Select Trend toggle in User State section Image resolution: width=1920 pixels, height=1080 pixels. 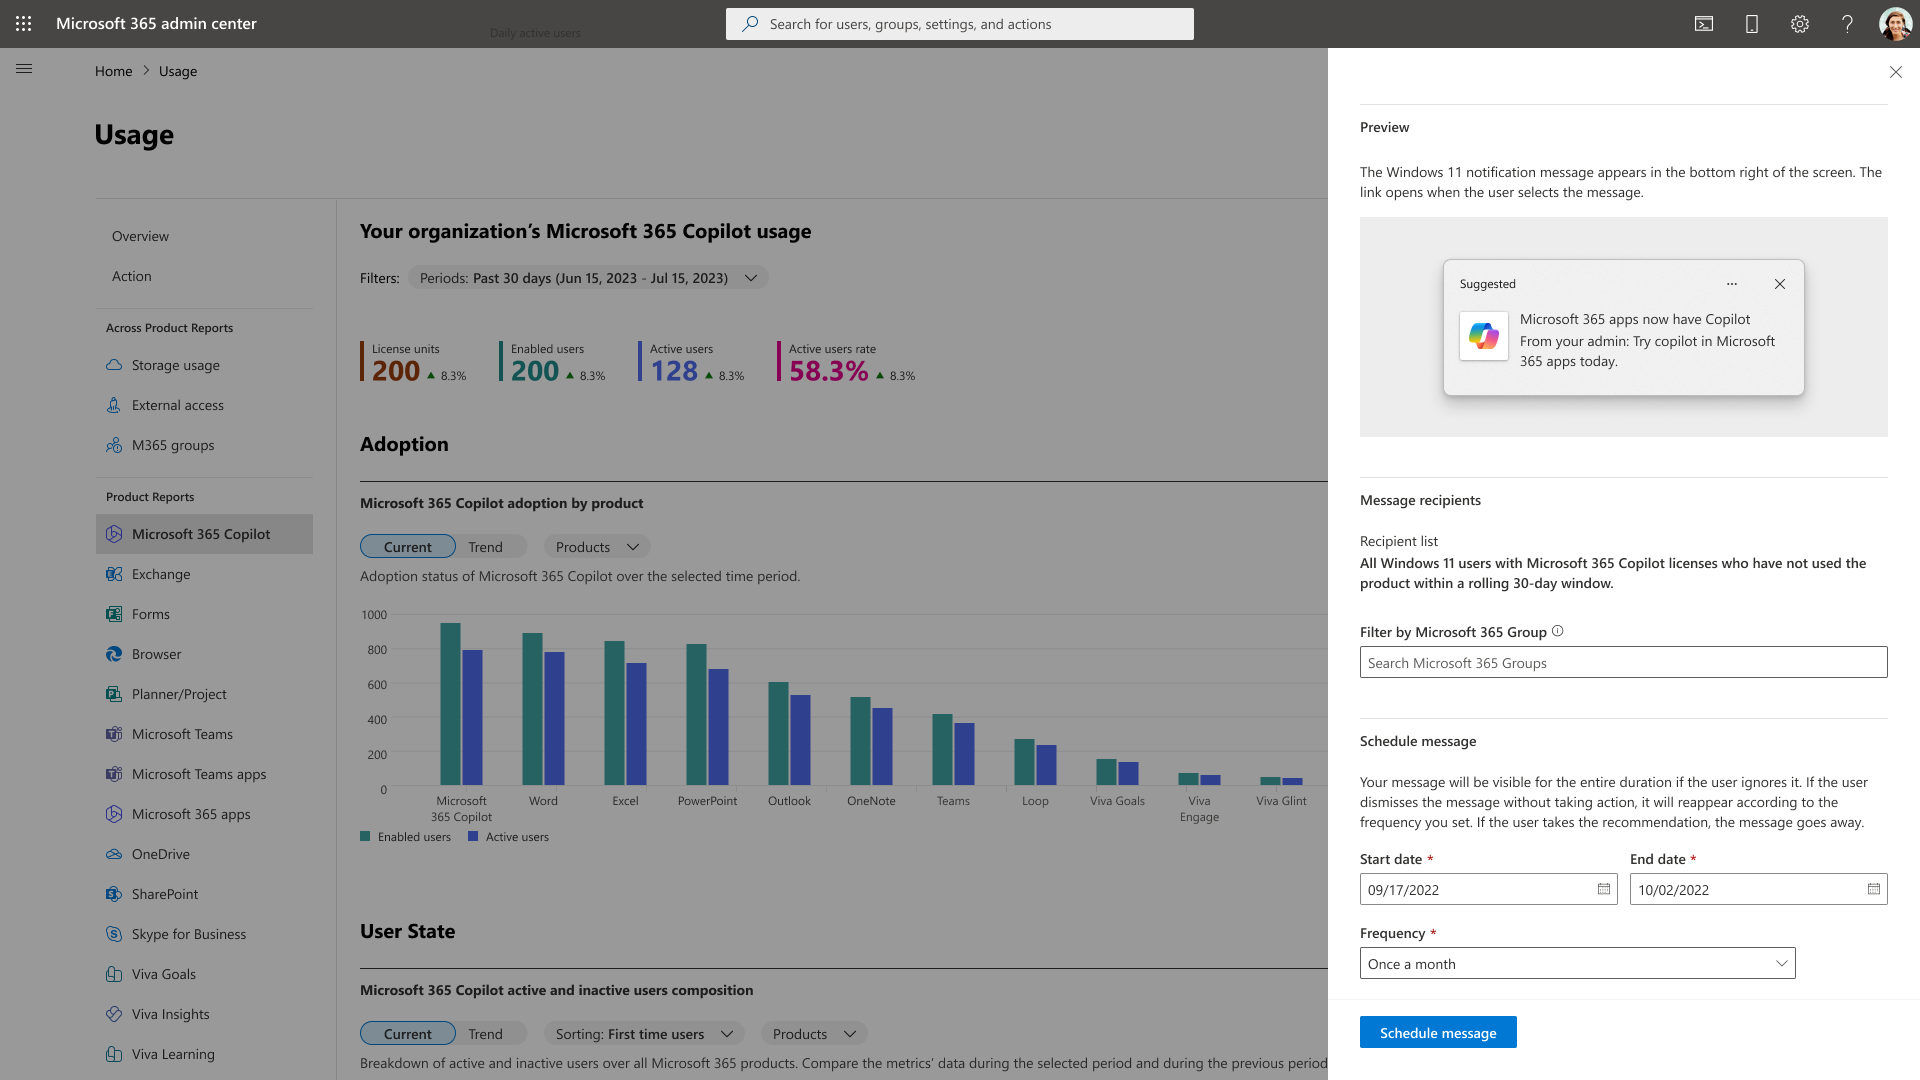pyautogui.click(x=485, y=1034)
